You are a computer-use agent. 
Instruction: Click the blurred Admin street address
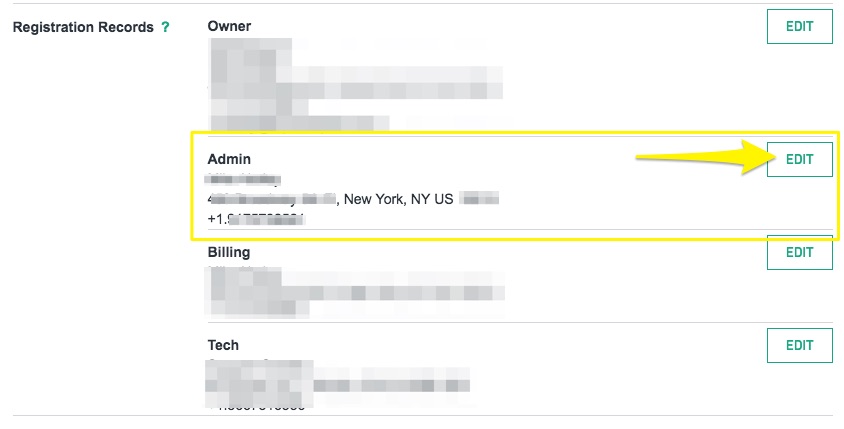[x=270, y=199]
